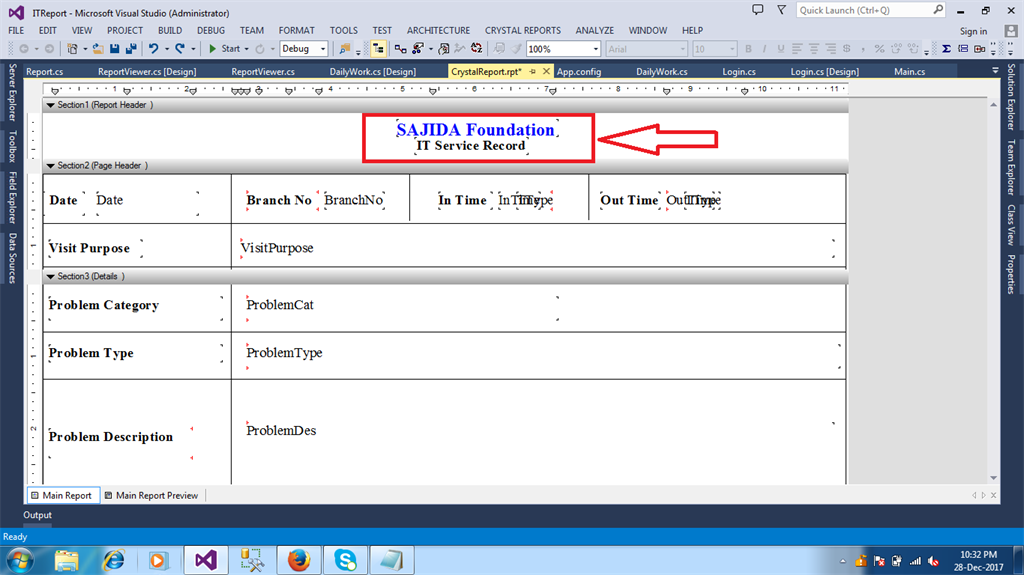
Task: Open the 100% zoom dropdown
Action: [596, 49]
